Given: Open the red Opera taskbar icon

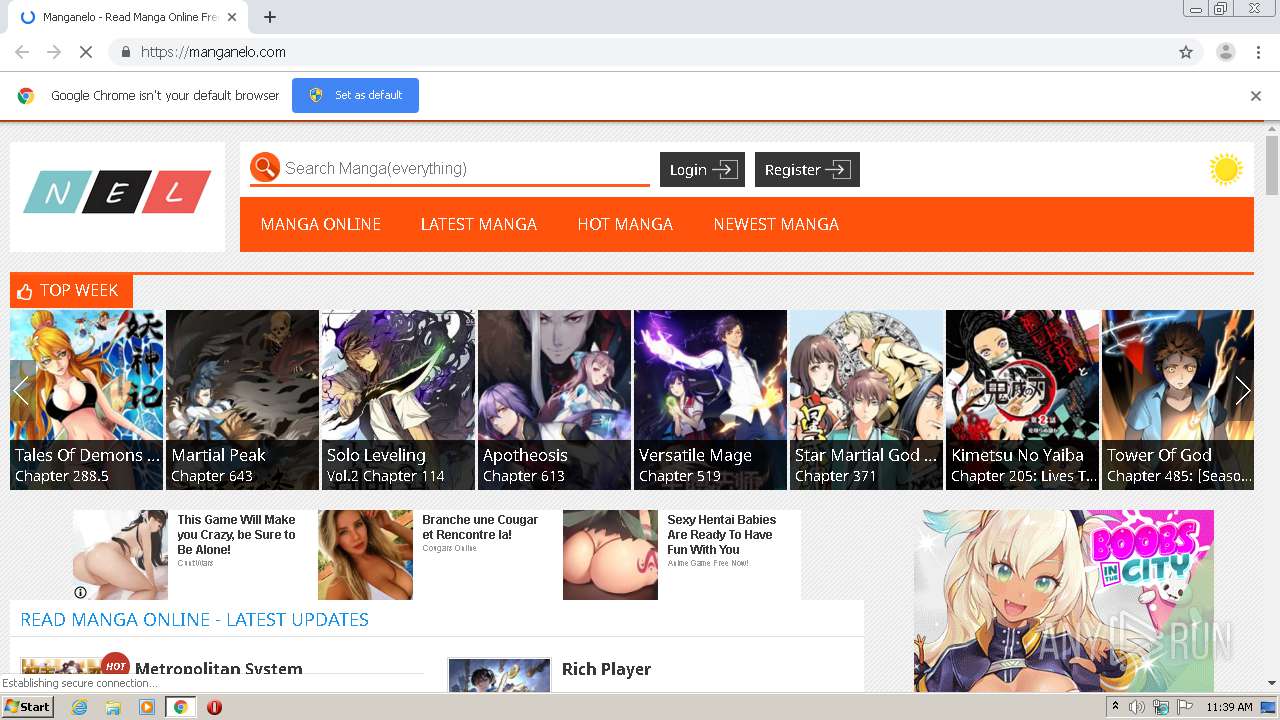Looking at the screenshot, I should (x=214, y=707).
